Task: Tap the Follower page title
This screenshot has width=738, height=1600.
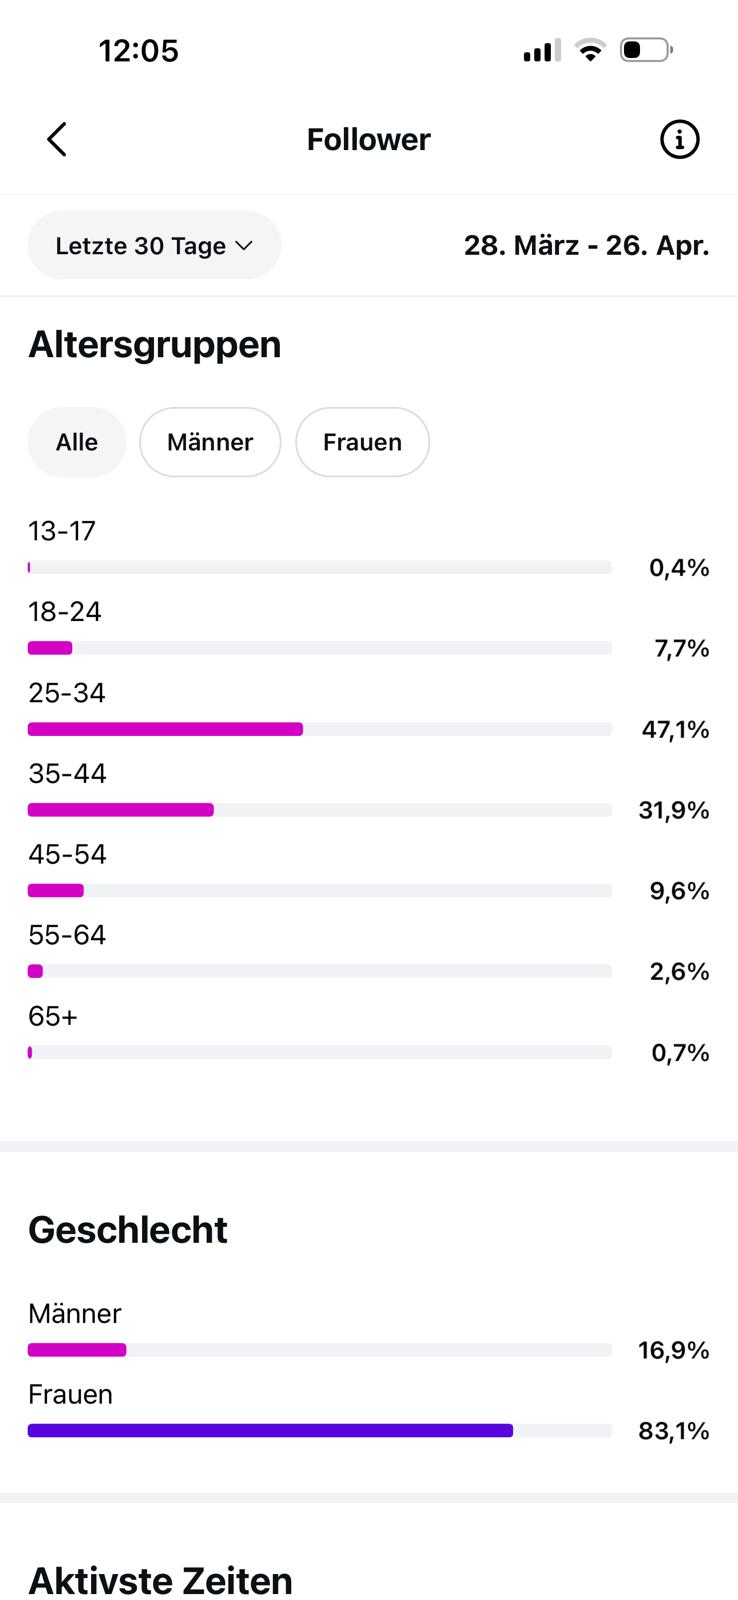Action: coord(368,140)
